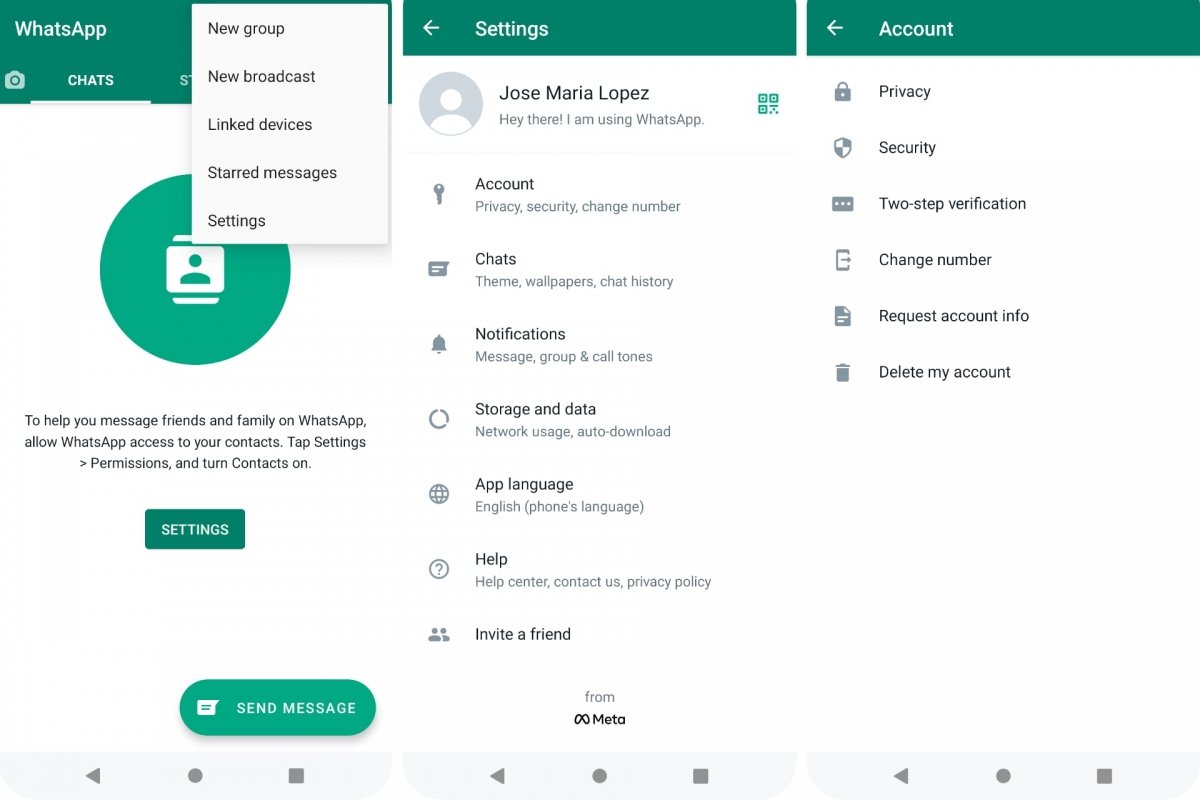Open Notifications settings row
The image size is (1200, 800).
tap(600, 344)
